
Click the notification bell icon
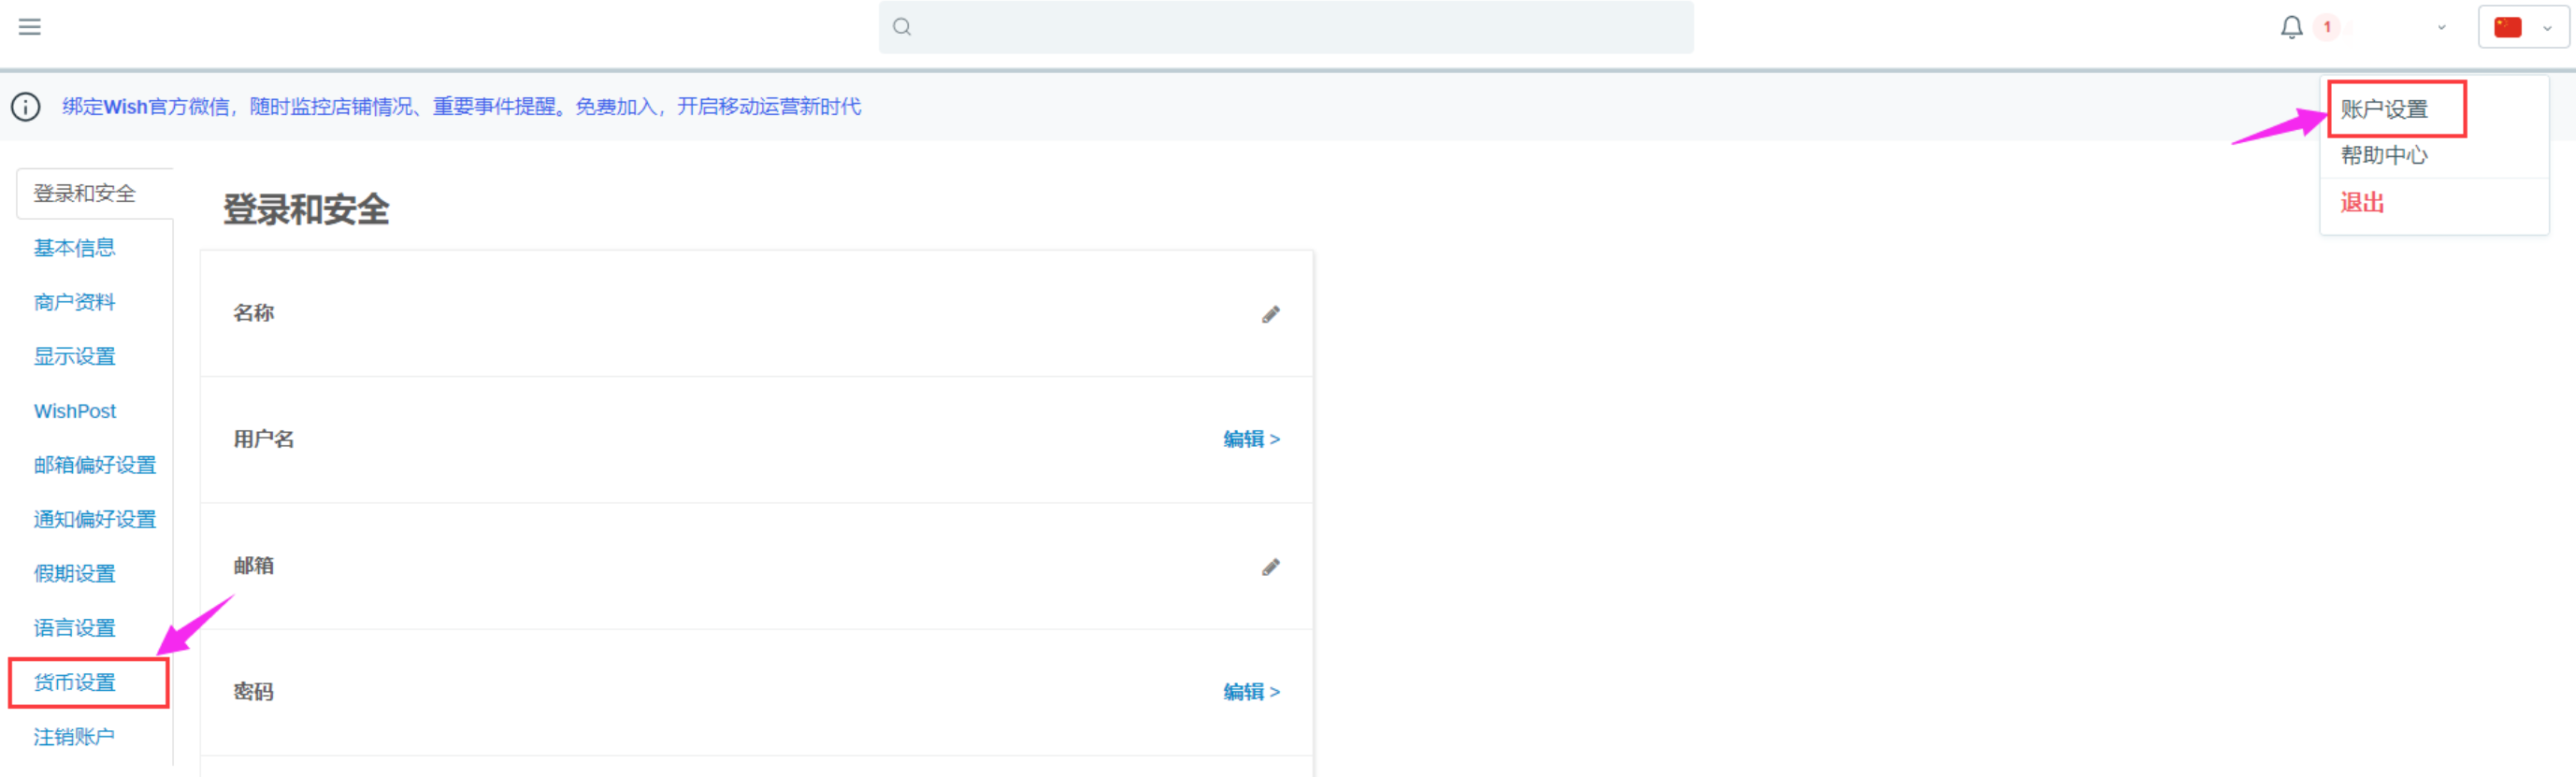tap(2291, 27)
